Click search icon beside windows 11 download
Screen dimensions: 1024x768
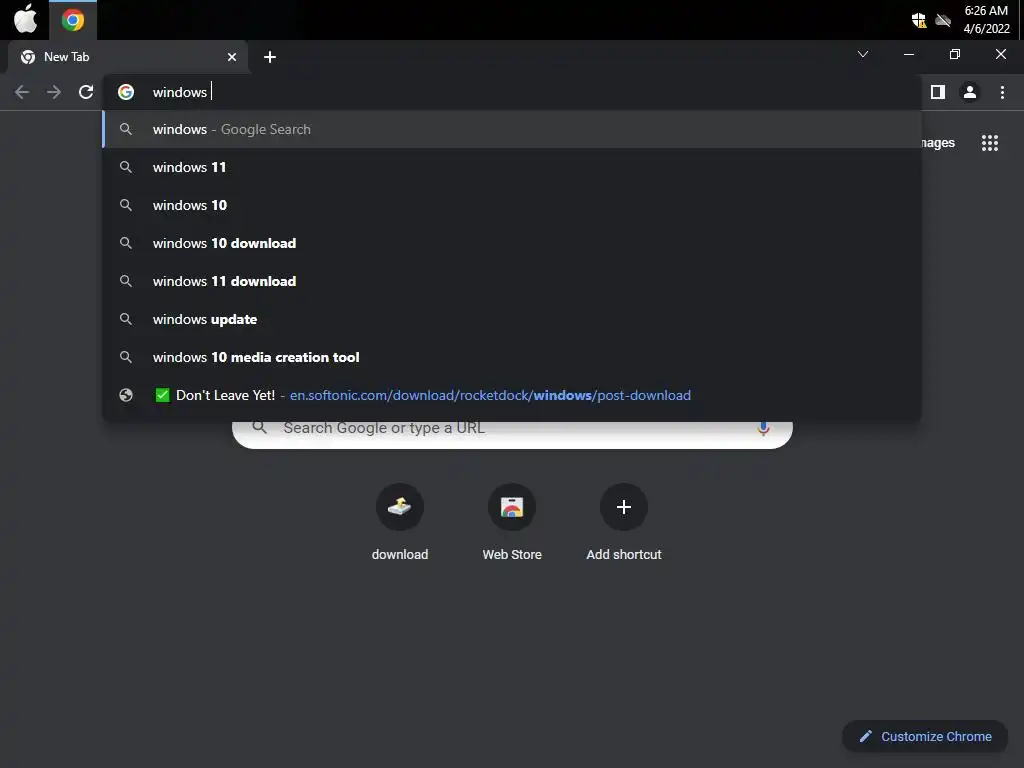point(126,281)
